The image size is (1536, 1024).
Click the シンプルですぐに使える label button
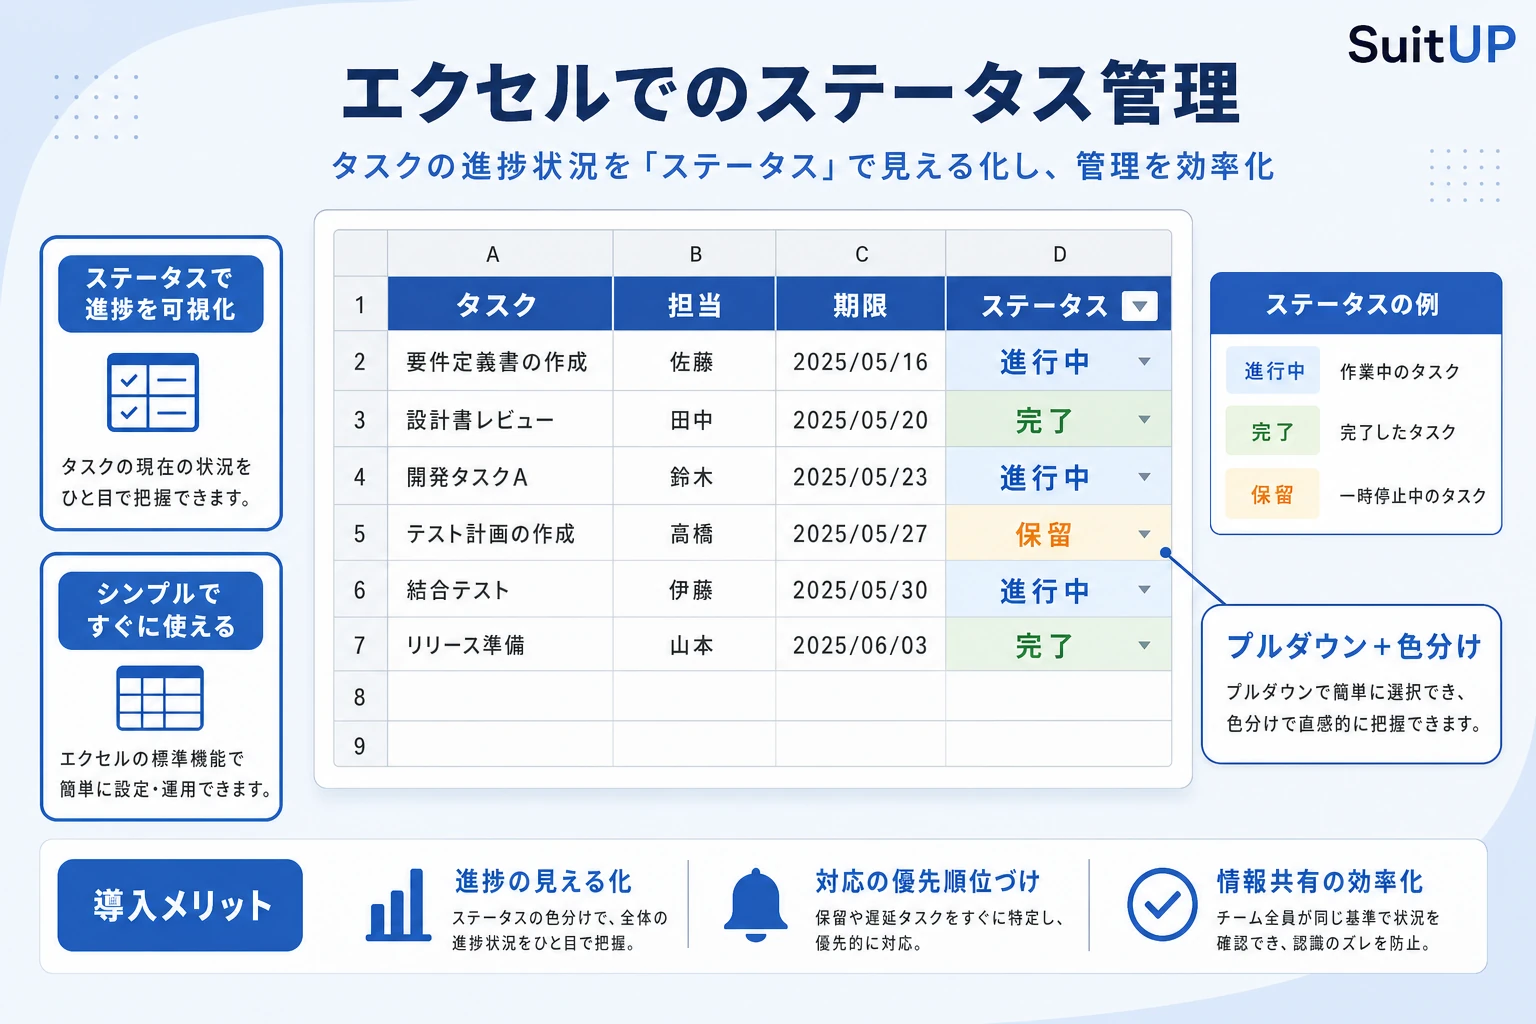point(160,610)
